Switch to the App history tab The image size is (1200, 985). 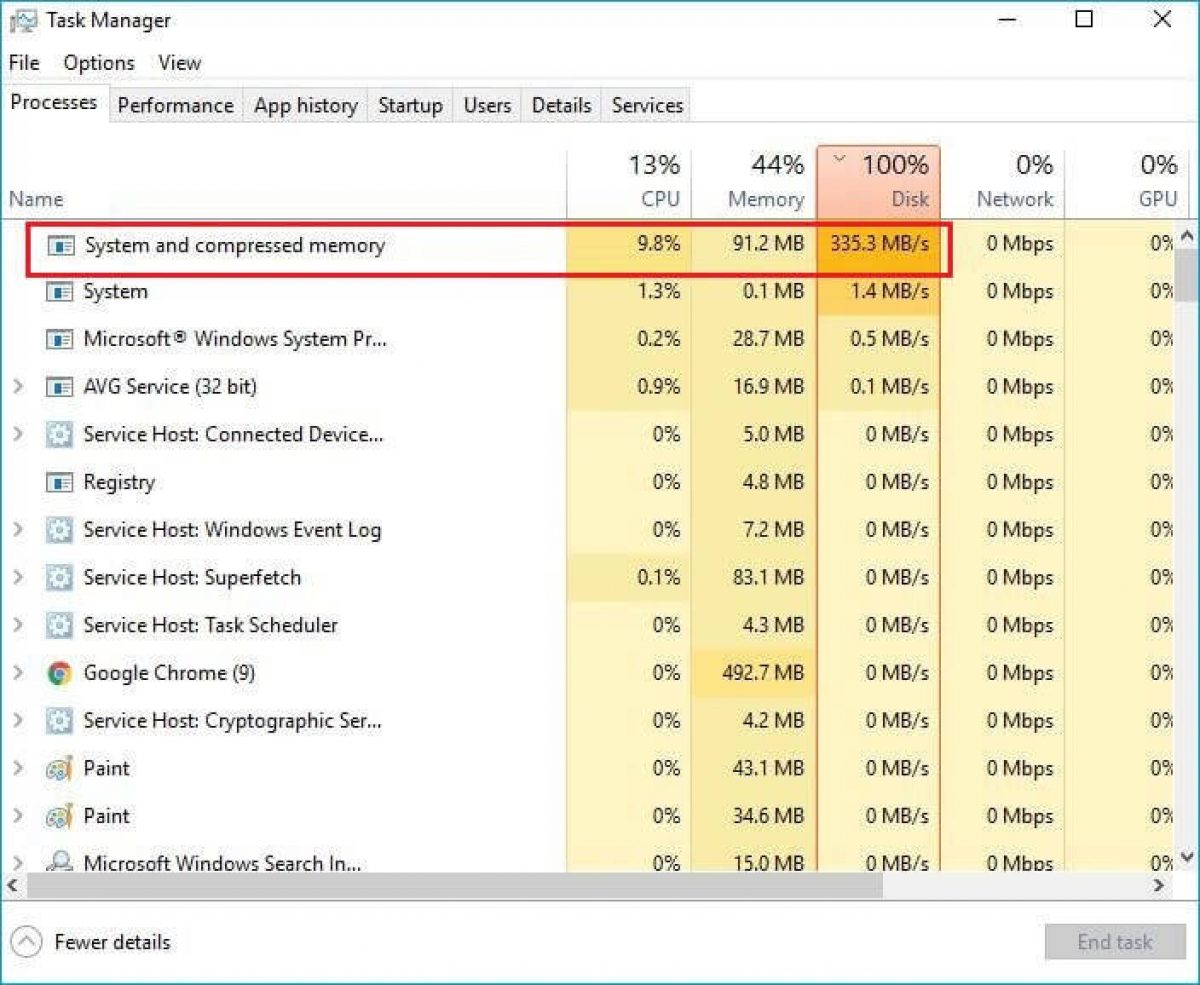click(x=306, y=106)
